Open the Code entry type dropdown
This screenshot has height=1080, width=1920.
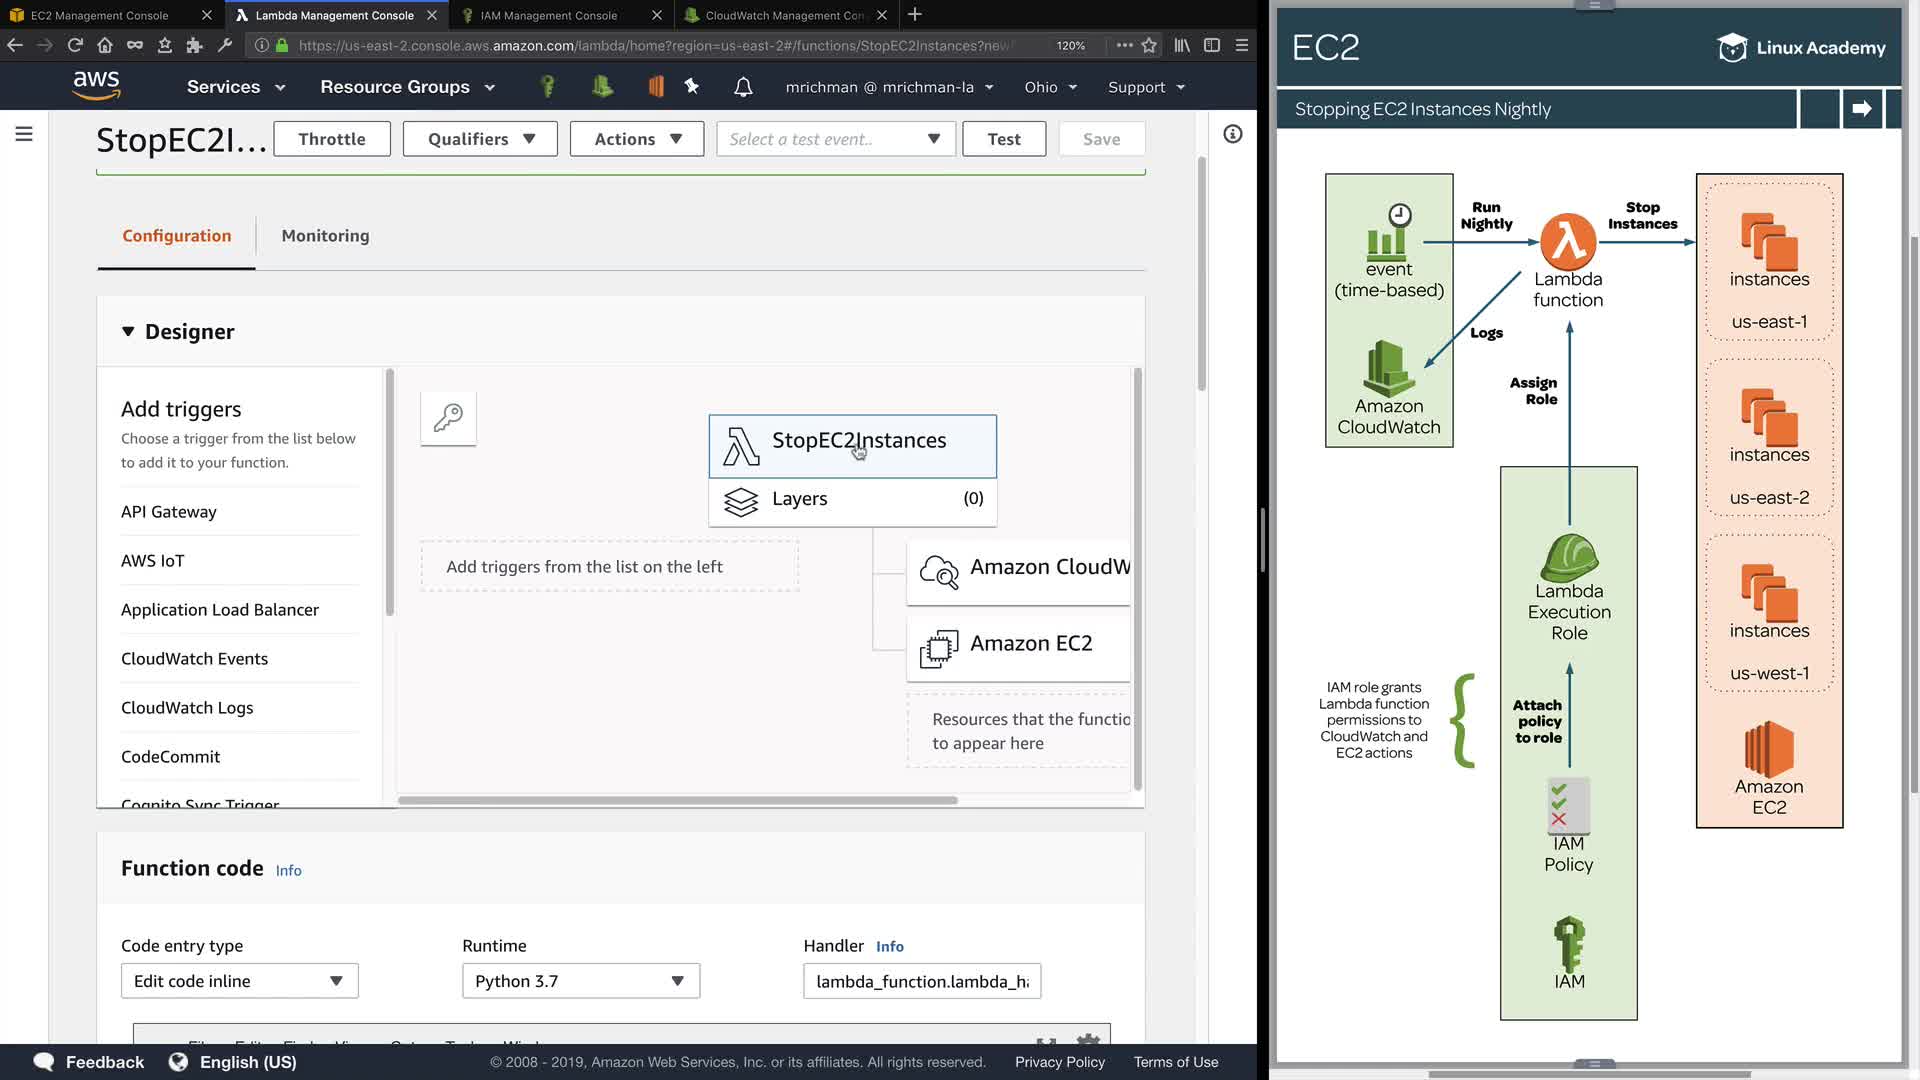coord(239,981)
